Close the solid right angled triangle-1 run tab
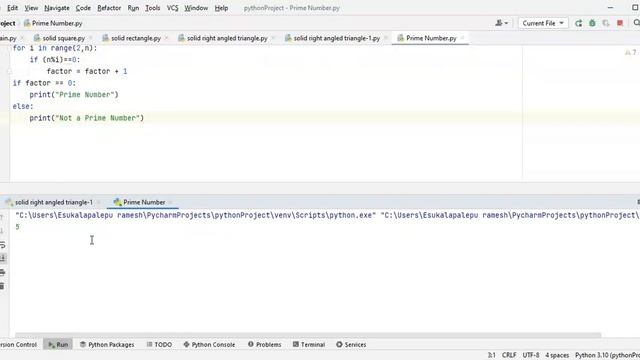The image size is (640, 360). tap(98, 202)
